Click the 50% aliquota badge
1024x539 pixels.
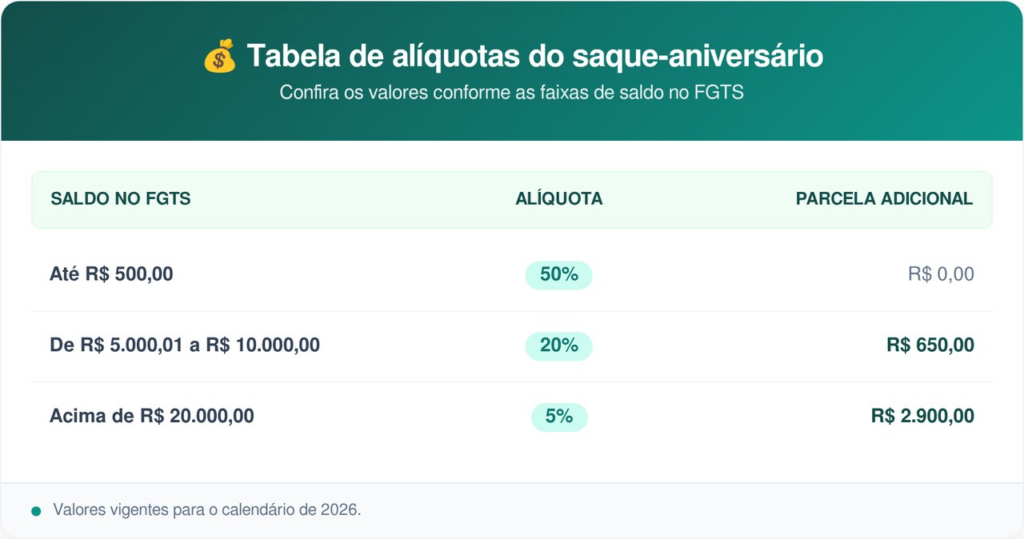(558, 275)
